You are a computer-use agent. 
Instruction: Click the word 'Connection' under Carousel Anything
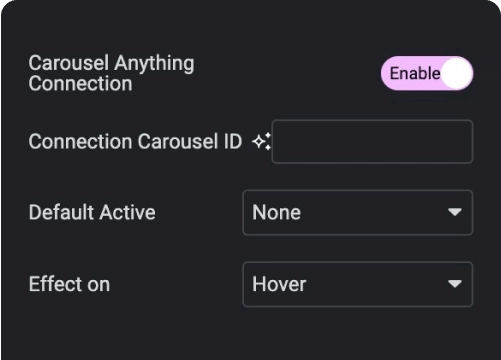(80, 83)
